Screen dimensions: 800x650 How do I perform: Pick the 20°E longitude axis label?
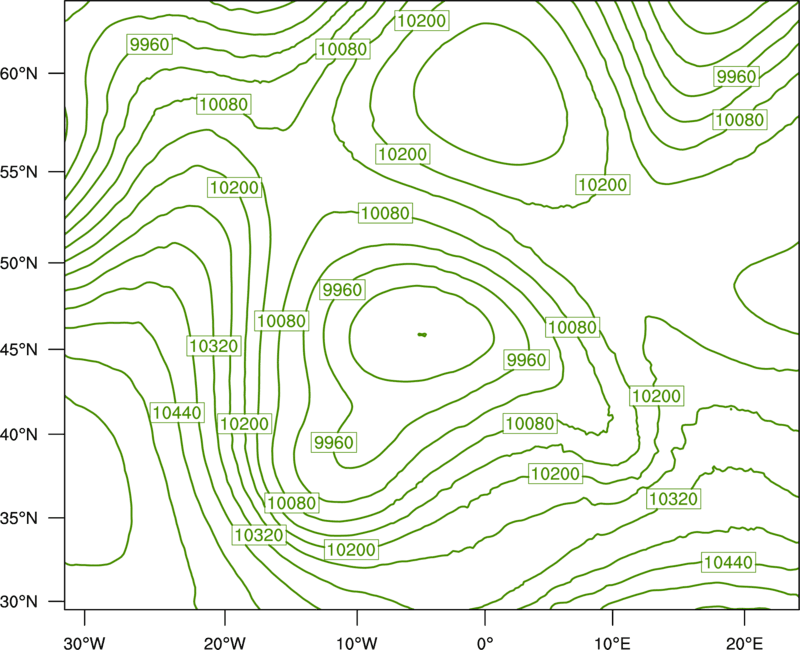click(x=744, y=642)
